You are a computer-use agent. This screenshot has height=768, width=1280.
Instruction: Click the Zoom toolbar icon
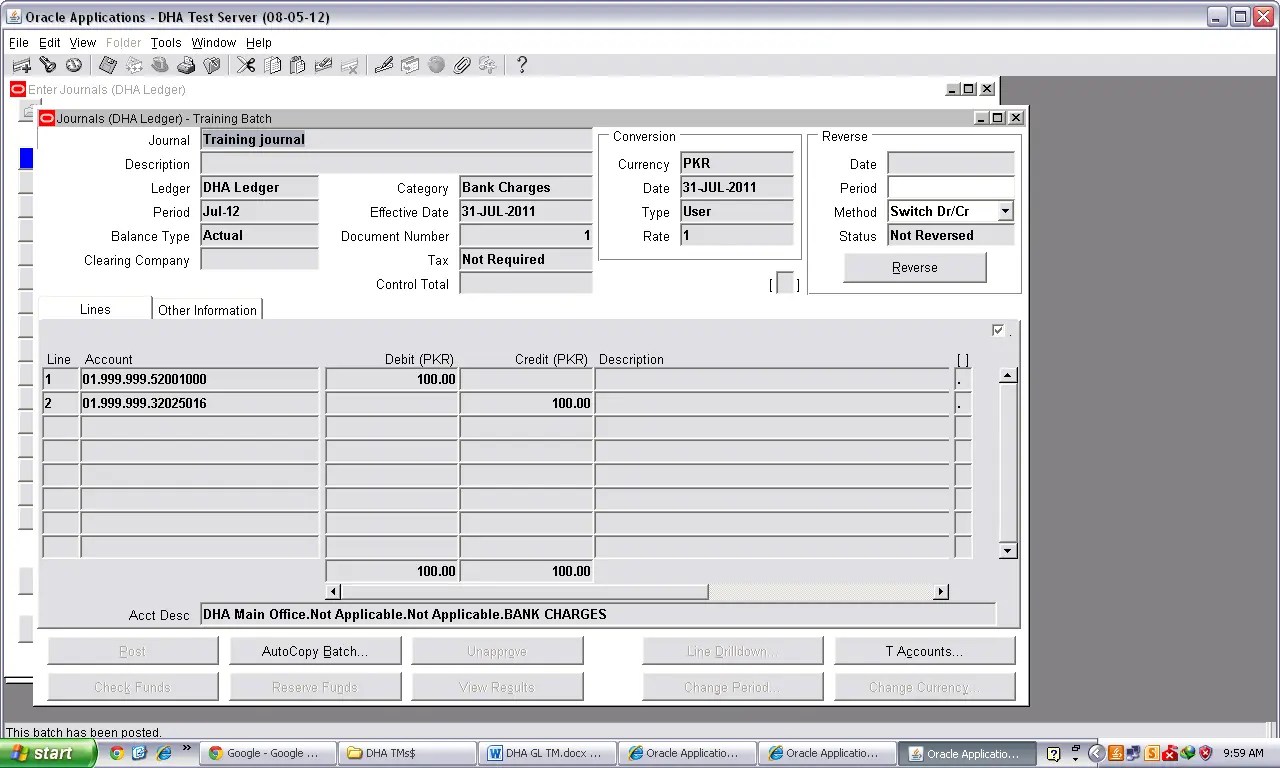[409, 66]
